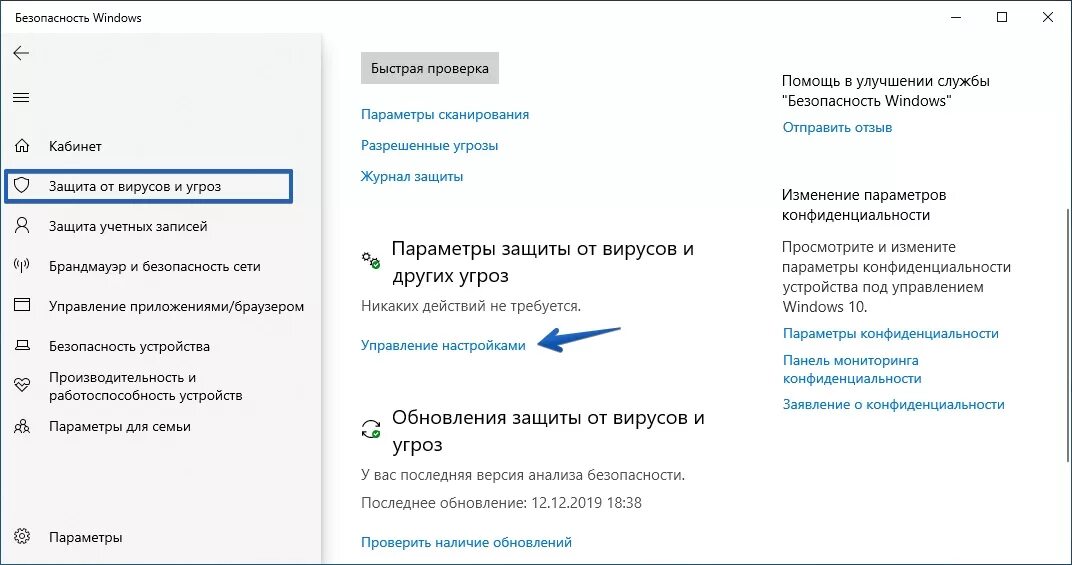Click the laptop icon for device security
Viewport: 1072px width, 565px height.
coord(22,345)
